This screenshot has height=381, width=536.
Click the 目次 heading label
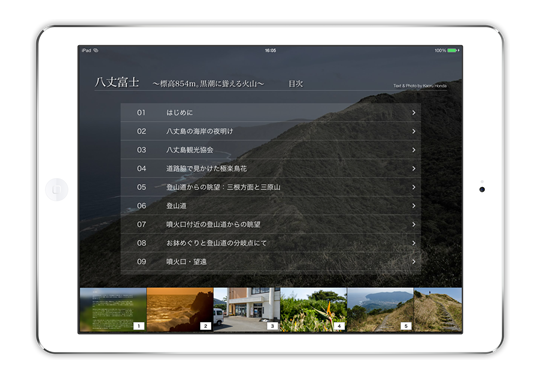click(295, 84)
